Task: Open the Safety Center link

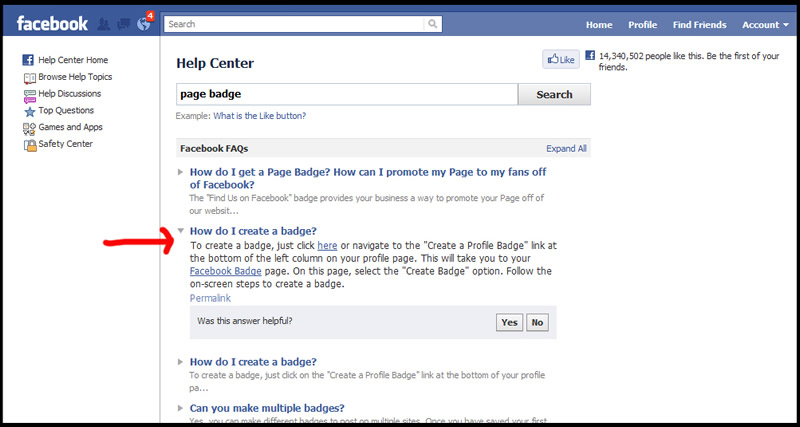Action: pyautogui.click(x=65, y=144)
